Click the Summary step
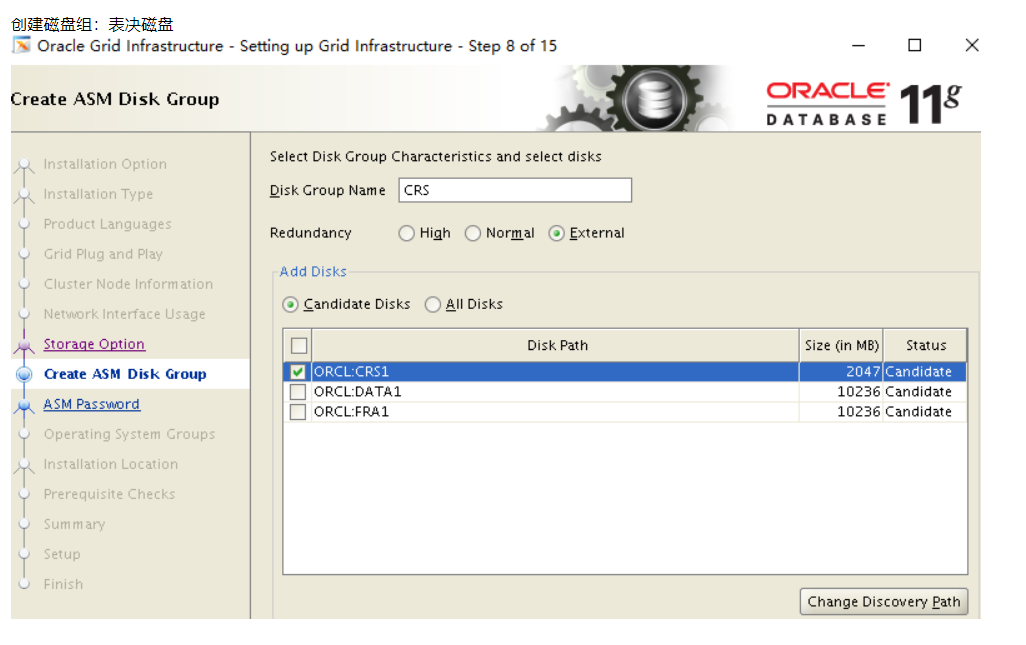The width and height of the screenshot is (1026, 645). (x=74, y=525)
